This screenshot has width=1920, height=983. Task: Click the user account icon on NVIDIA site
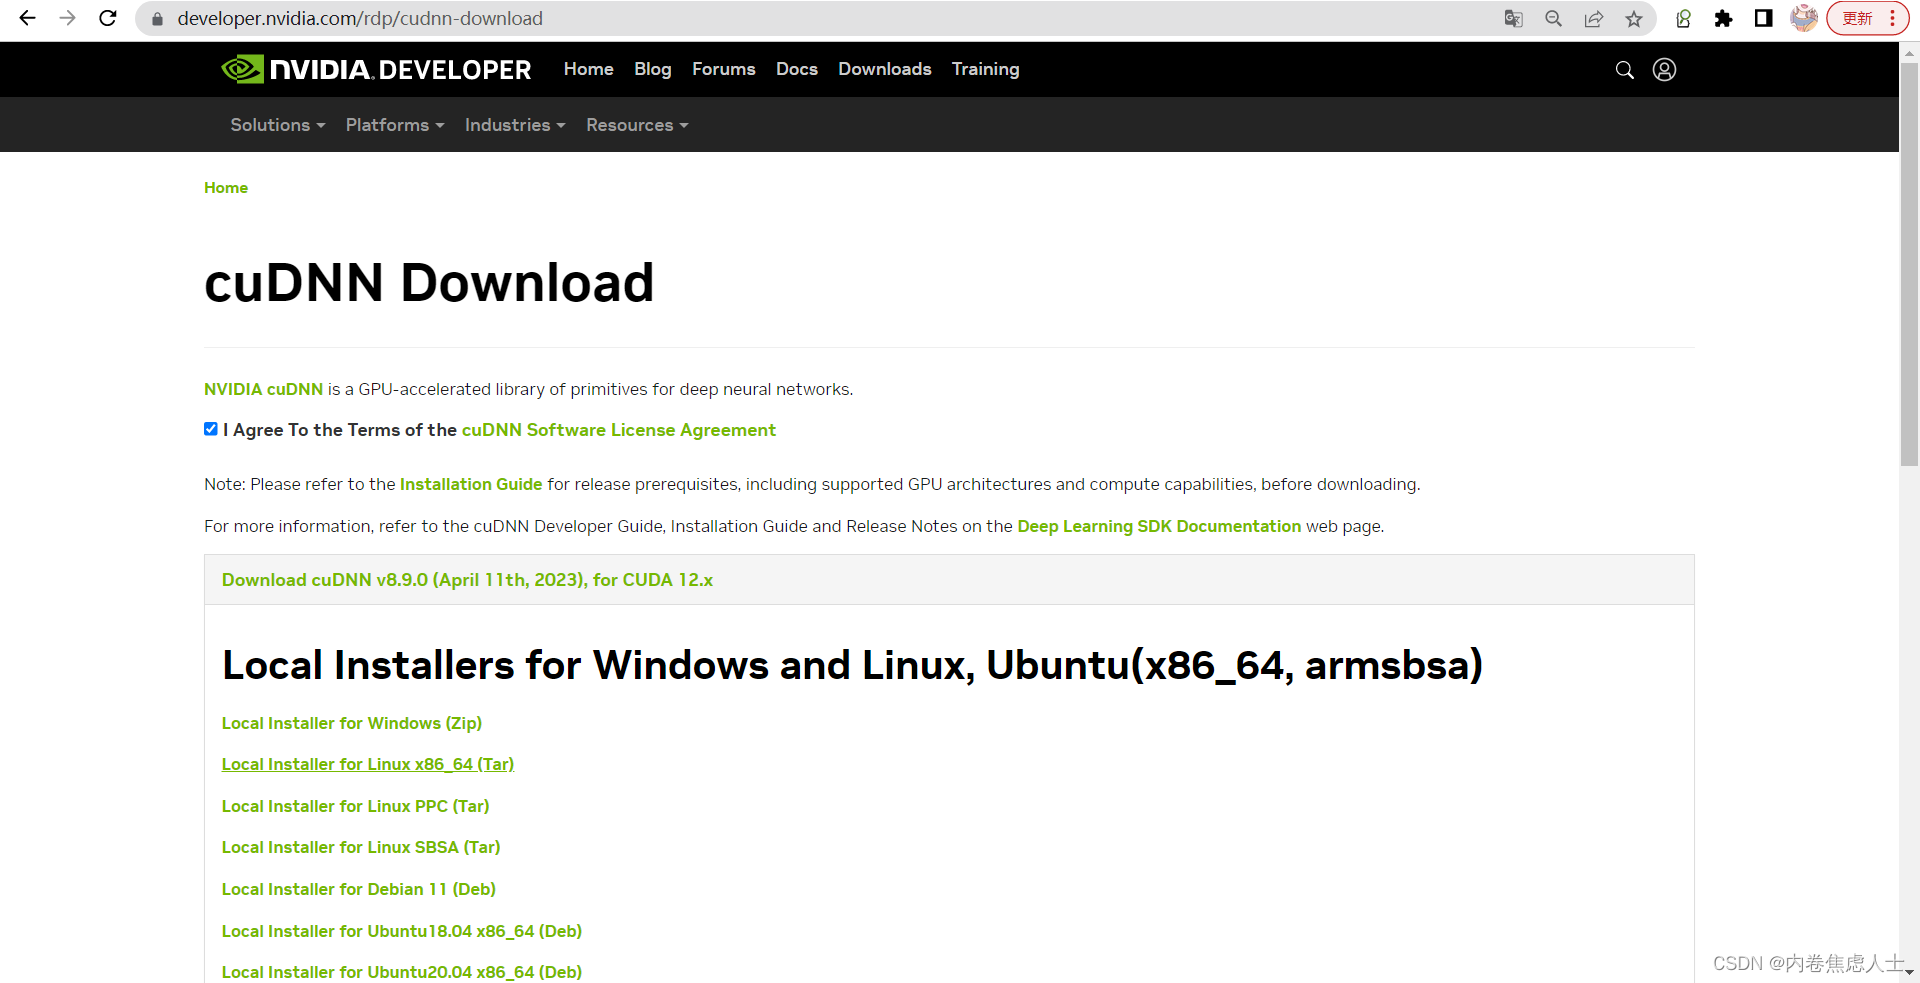1664,70
